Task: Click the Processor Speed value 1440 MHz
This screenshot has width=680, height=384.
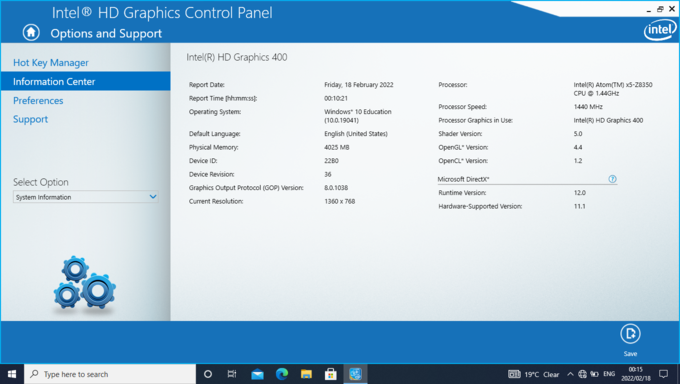Action: coord(588,107)
